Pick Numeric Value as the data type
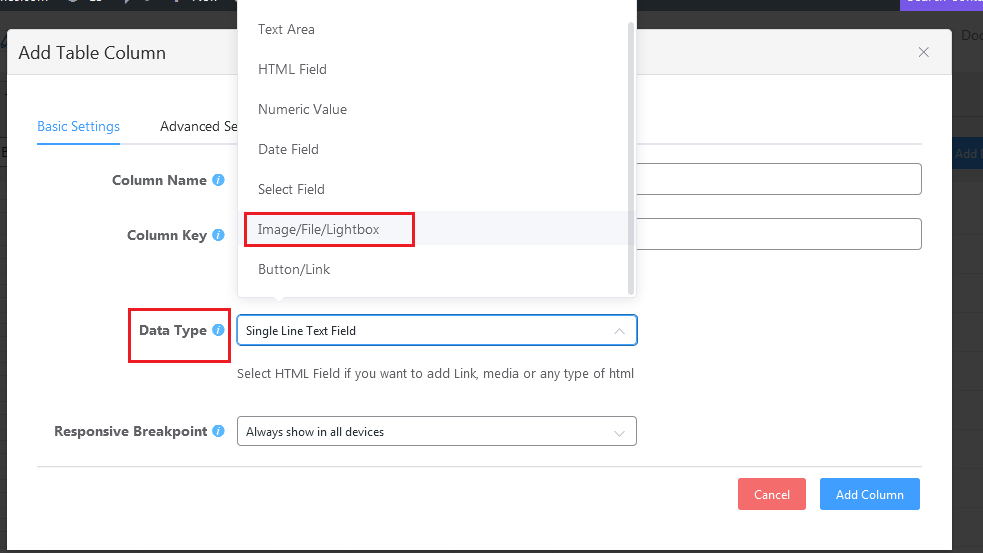983x553 pixels. (302, 109)
